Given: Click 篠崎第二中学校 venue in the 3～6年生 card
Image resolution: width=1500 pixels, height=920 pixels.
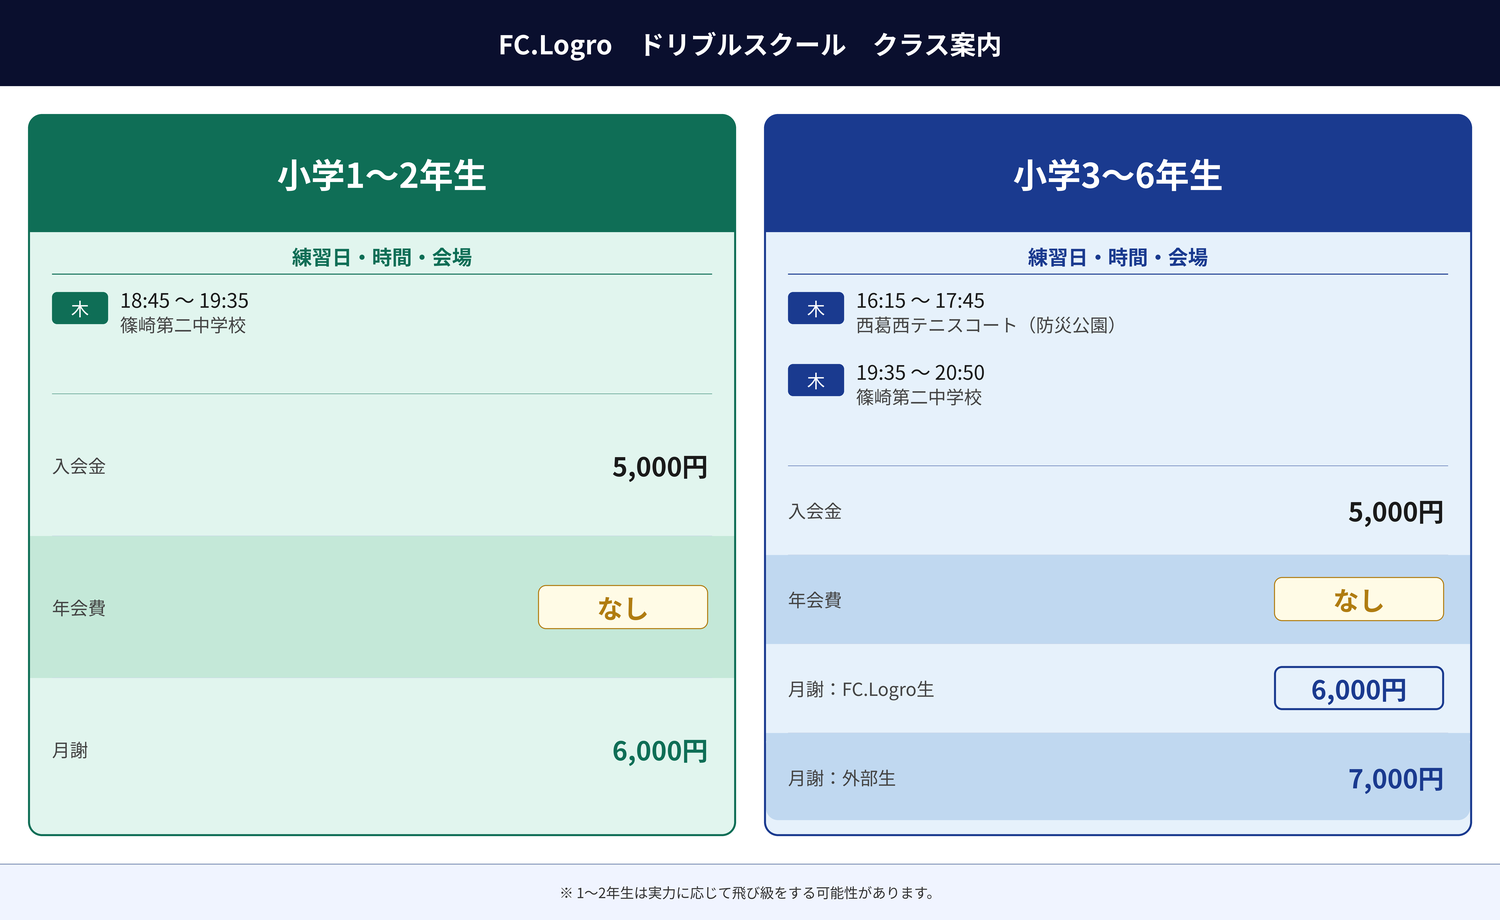Looking at the screenshot, I should point(919,398).
